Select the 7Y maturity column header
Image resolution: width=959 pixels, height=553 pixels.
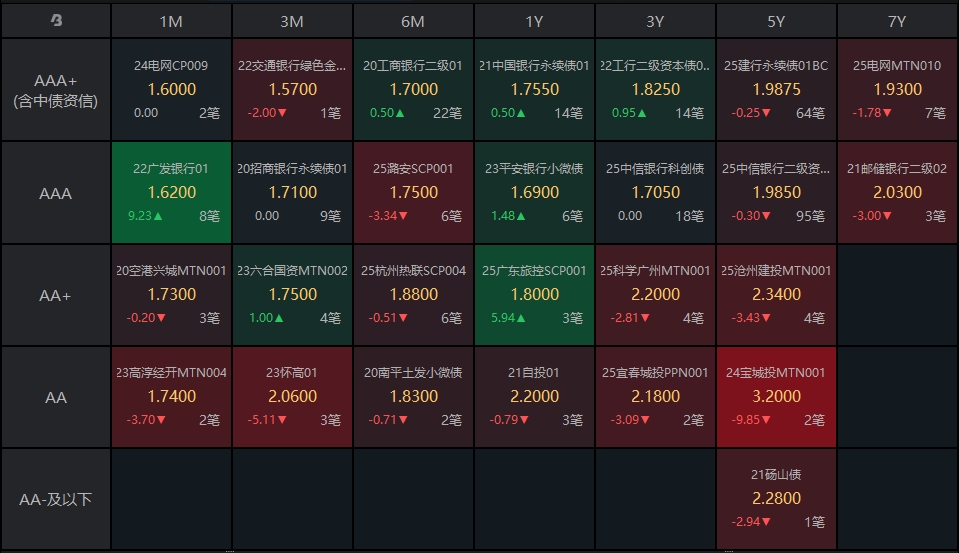pyautogui.click(x=897, y=21)
